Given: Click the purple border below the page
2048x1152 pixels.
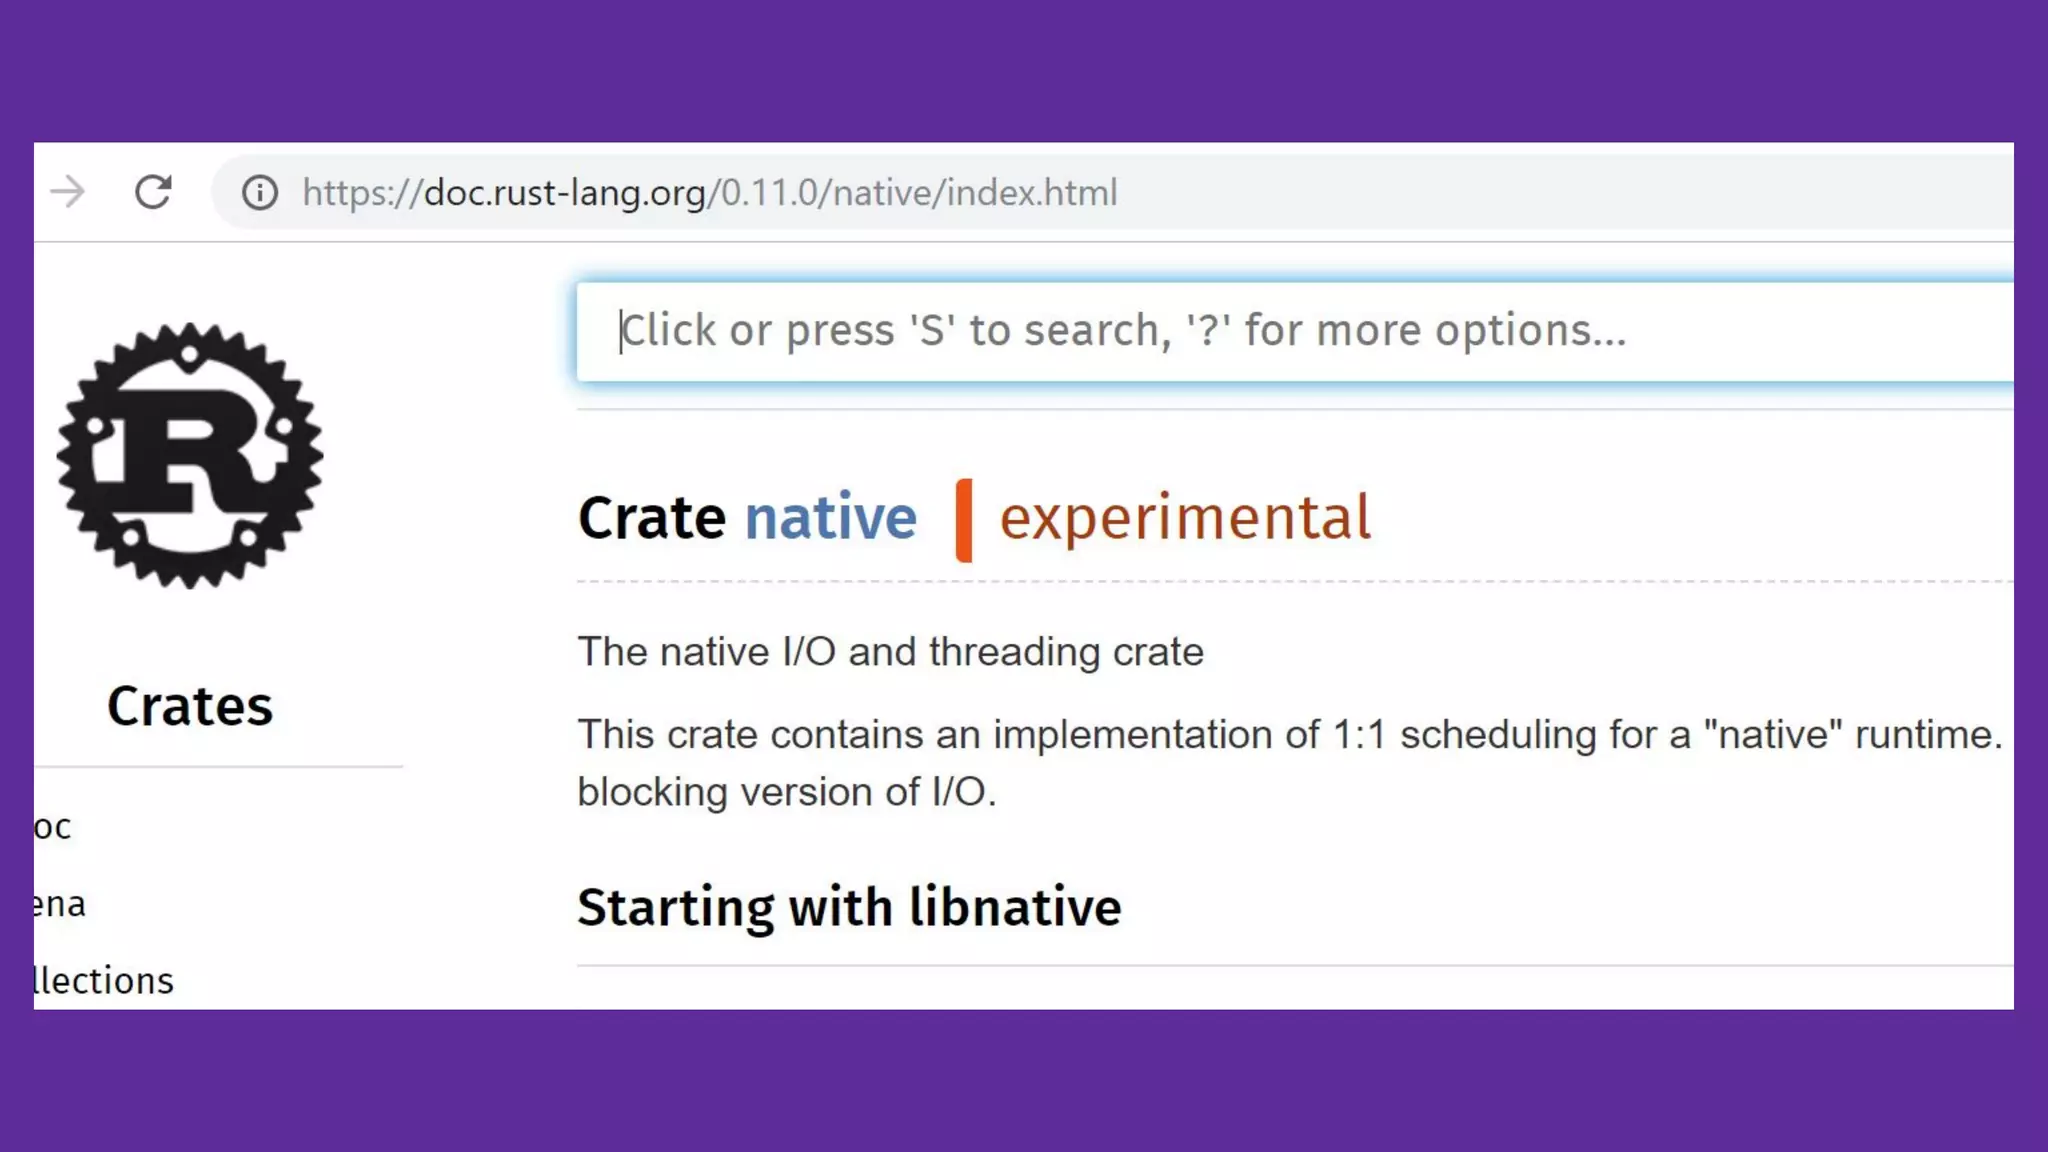Looking at the screenshot, I should tap(1024, 1080).
